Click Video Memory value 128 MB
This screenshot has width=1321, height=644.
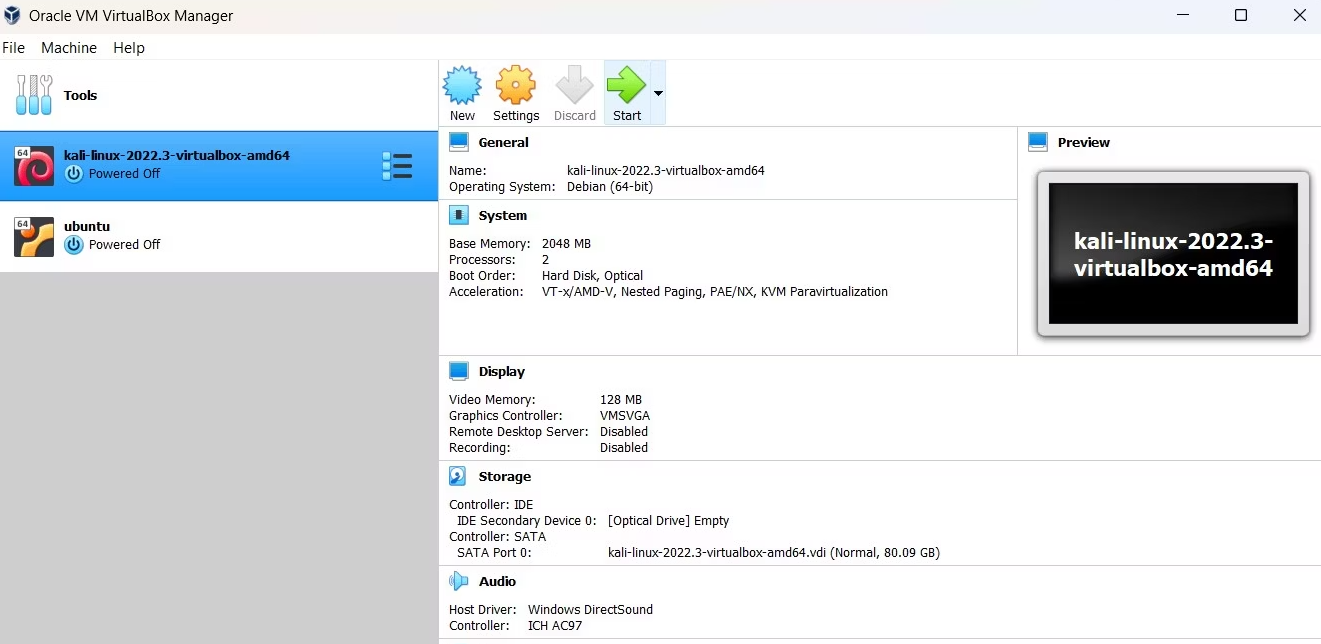click(x=621, y=399)
